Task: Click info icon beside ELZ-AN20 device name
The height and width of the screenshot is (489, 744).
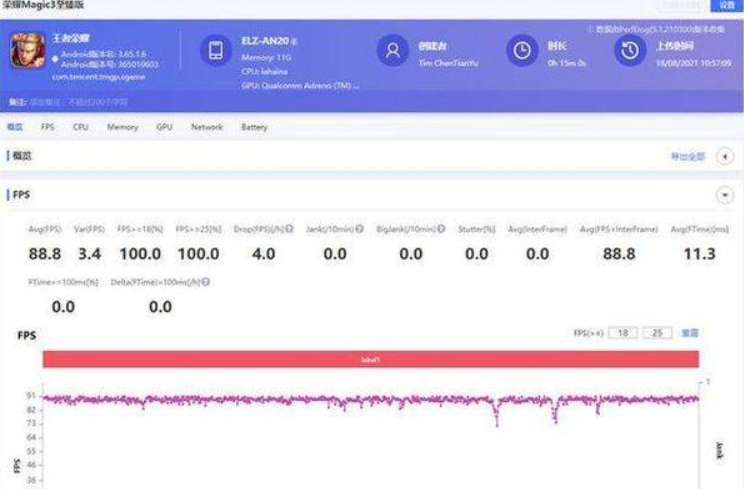Action: coord(294,42)
